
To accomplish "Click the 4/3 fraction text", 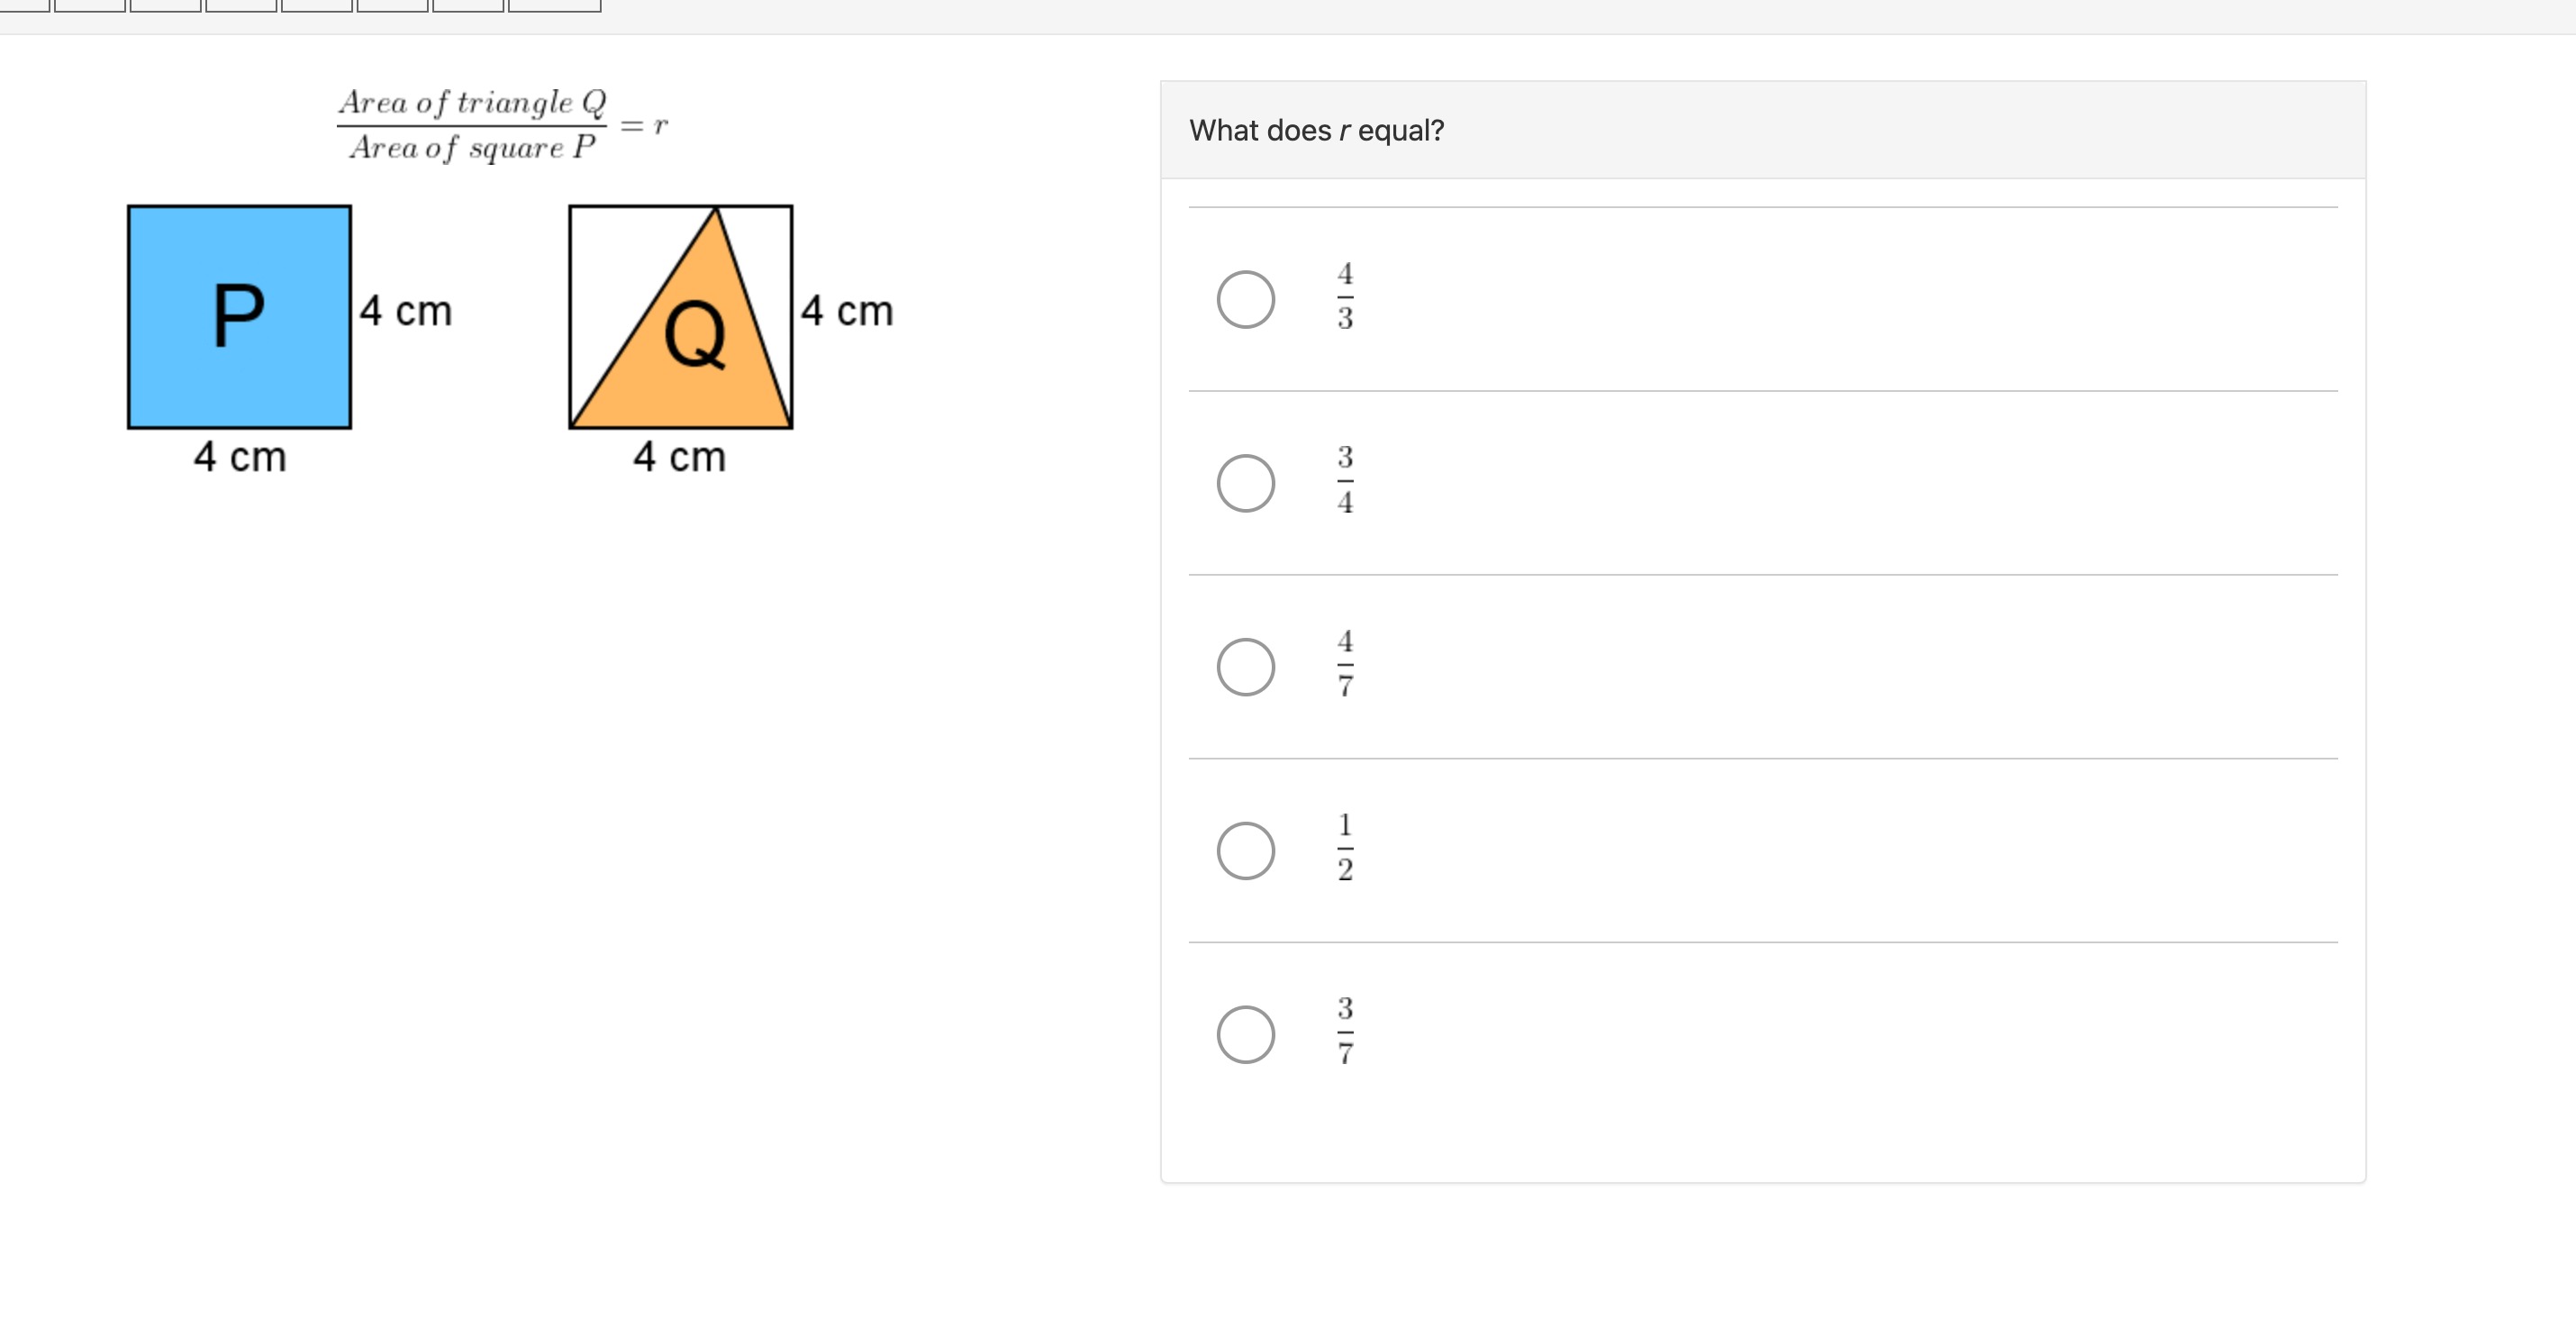I will pos(1345,296).
